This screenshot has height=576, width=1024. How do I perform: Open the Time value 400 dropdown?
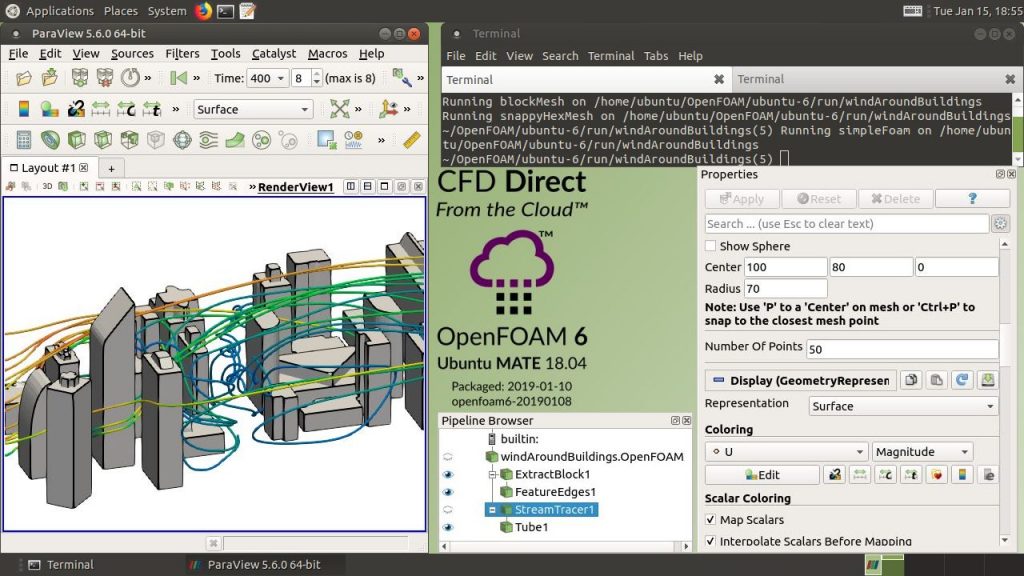click(x=268, y=78)
